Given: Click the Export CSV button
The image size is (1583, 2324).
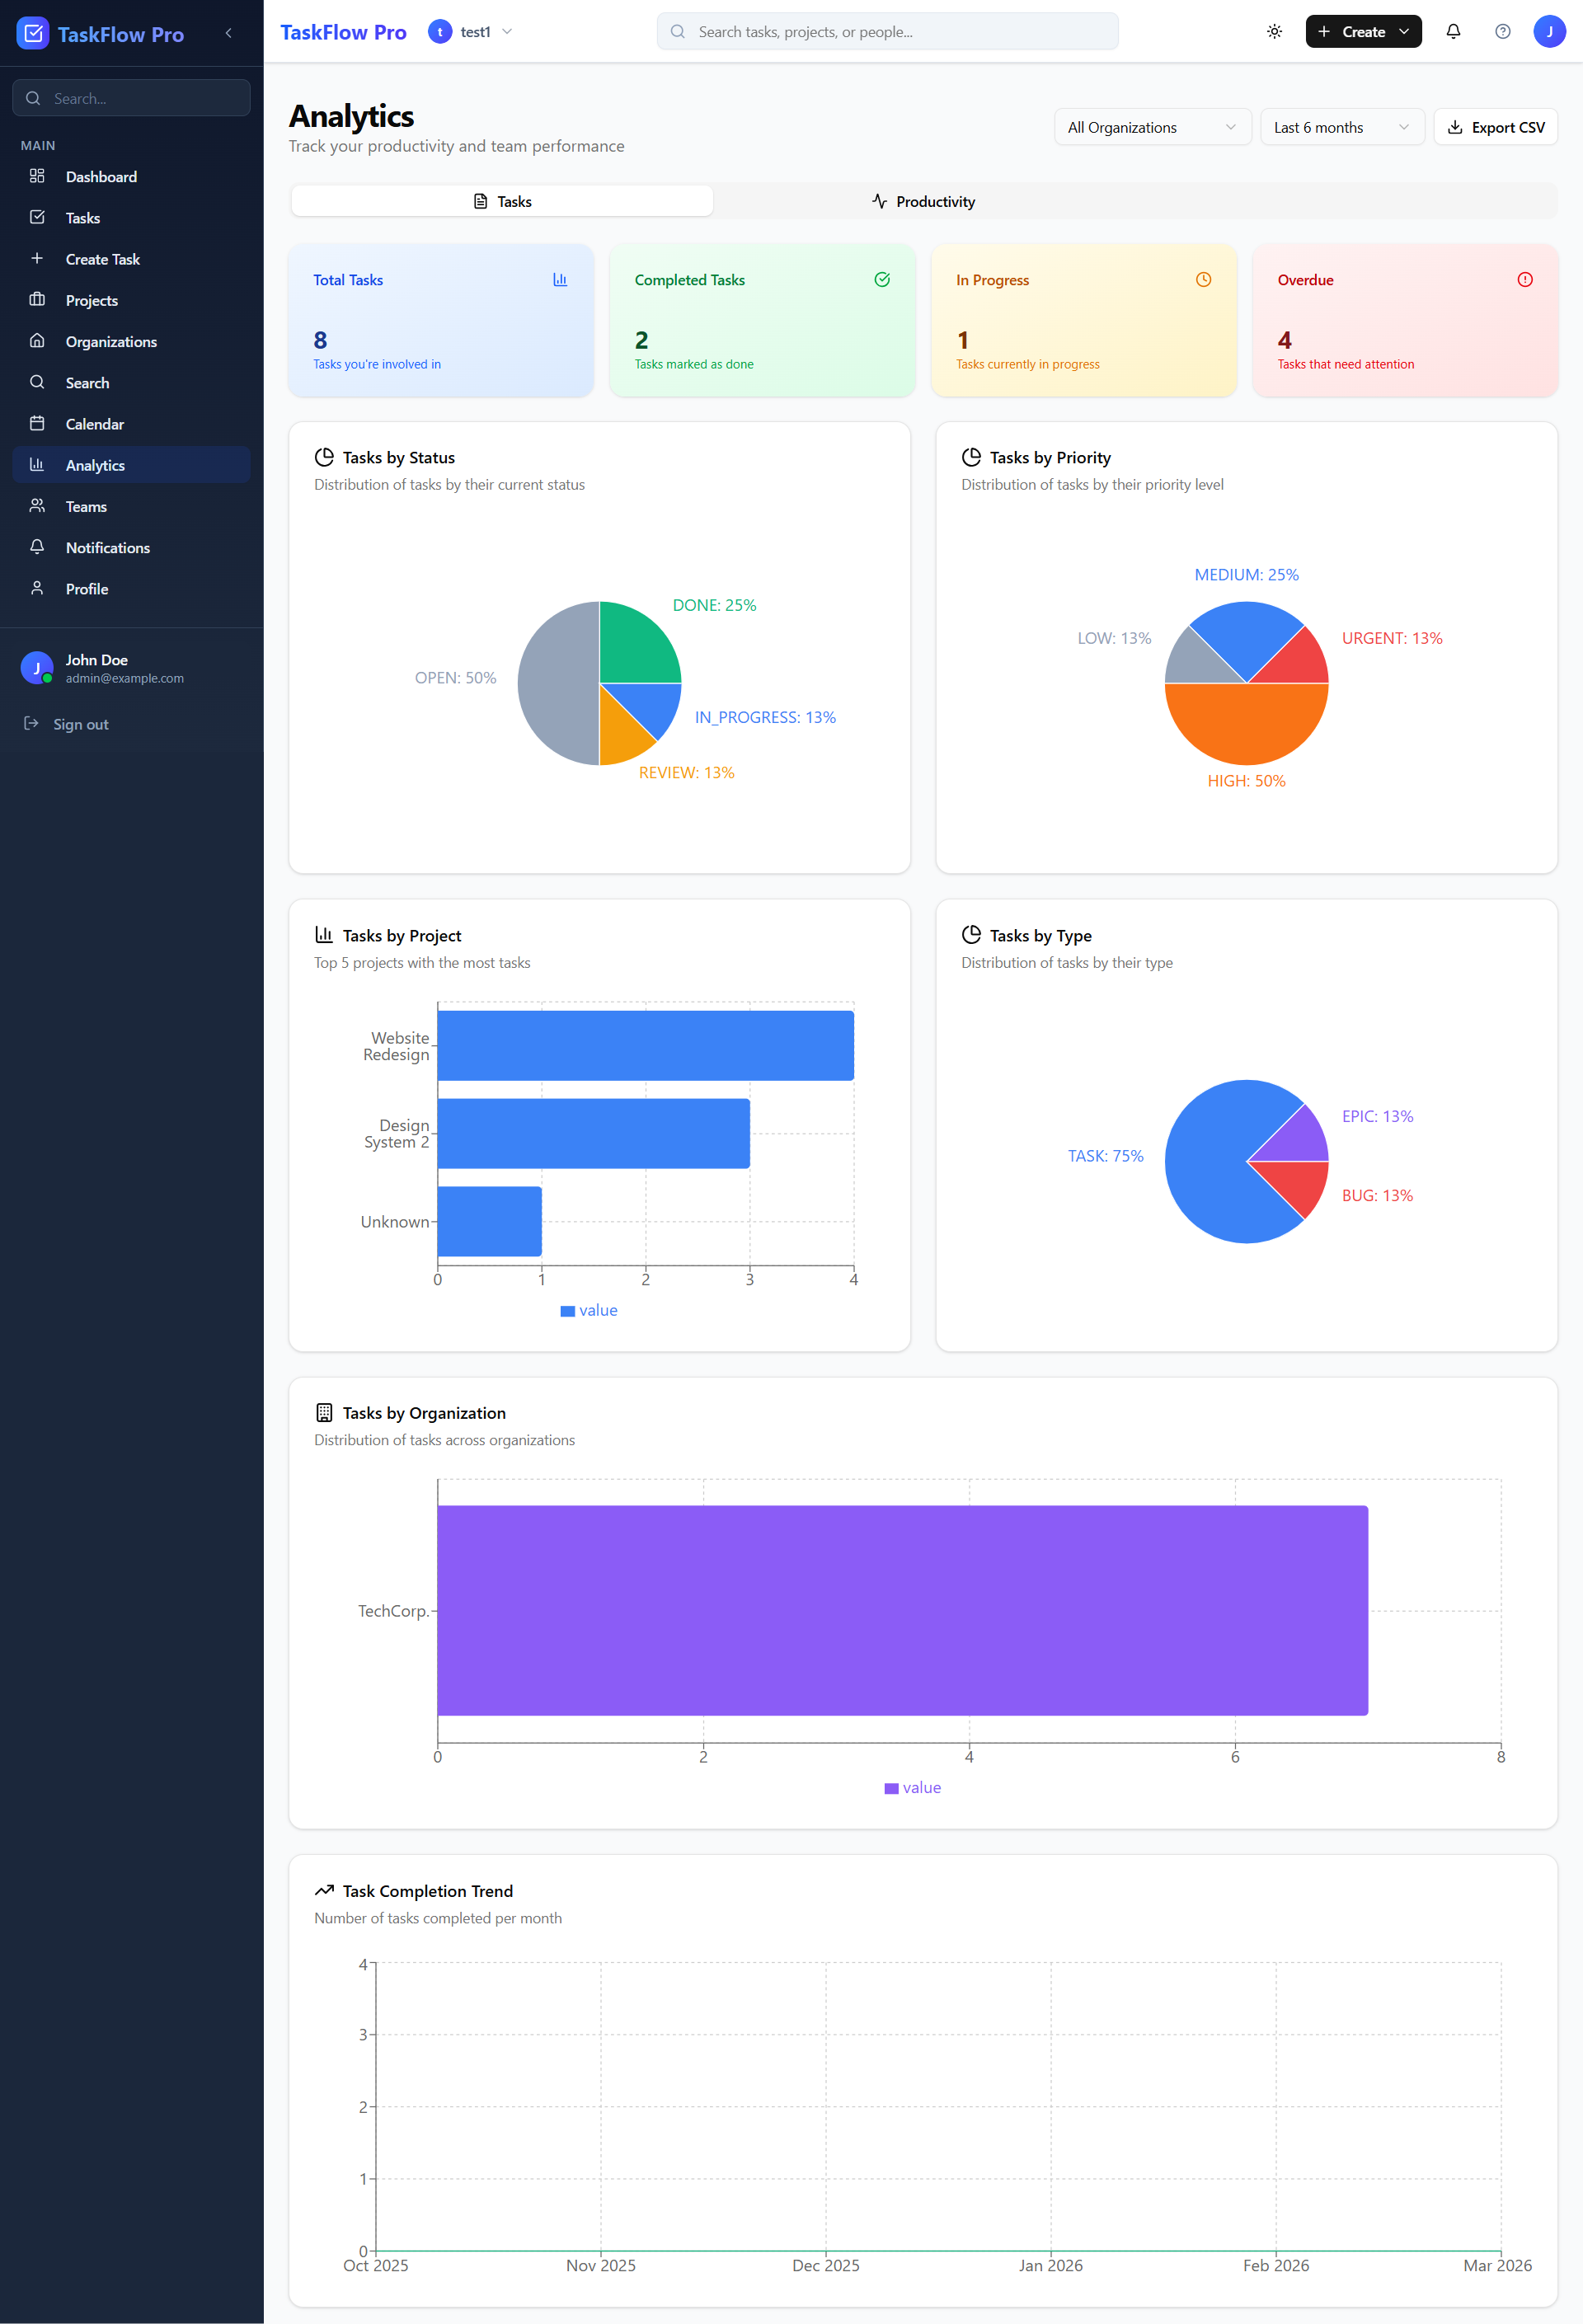Looking at the screenshot, I should (1495, 127).
